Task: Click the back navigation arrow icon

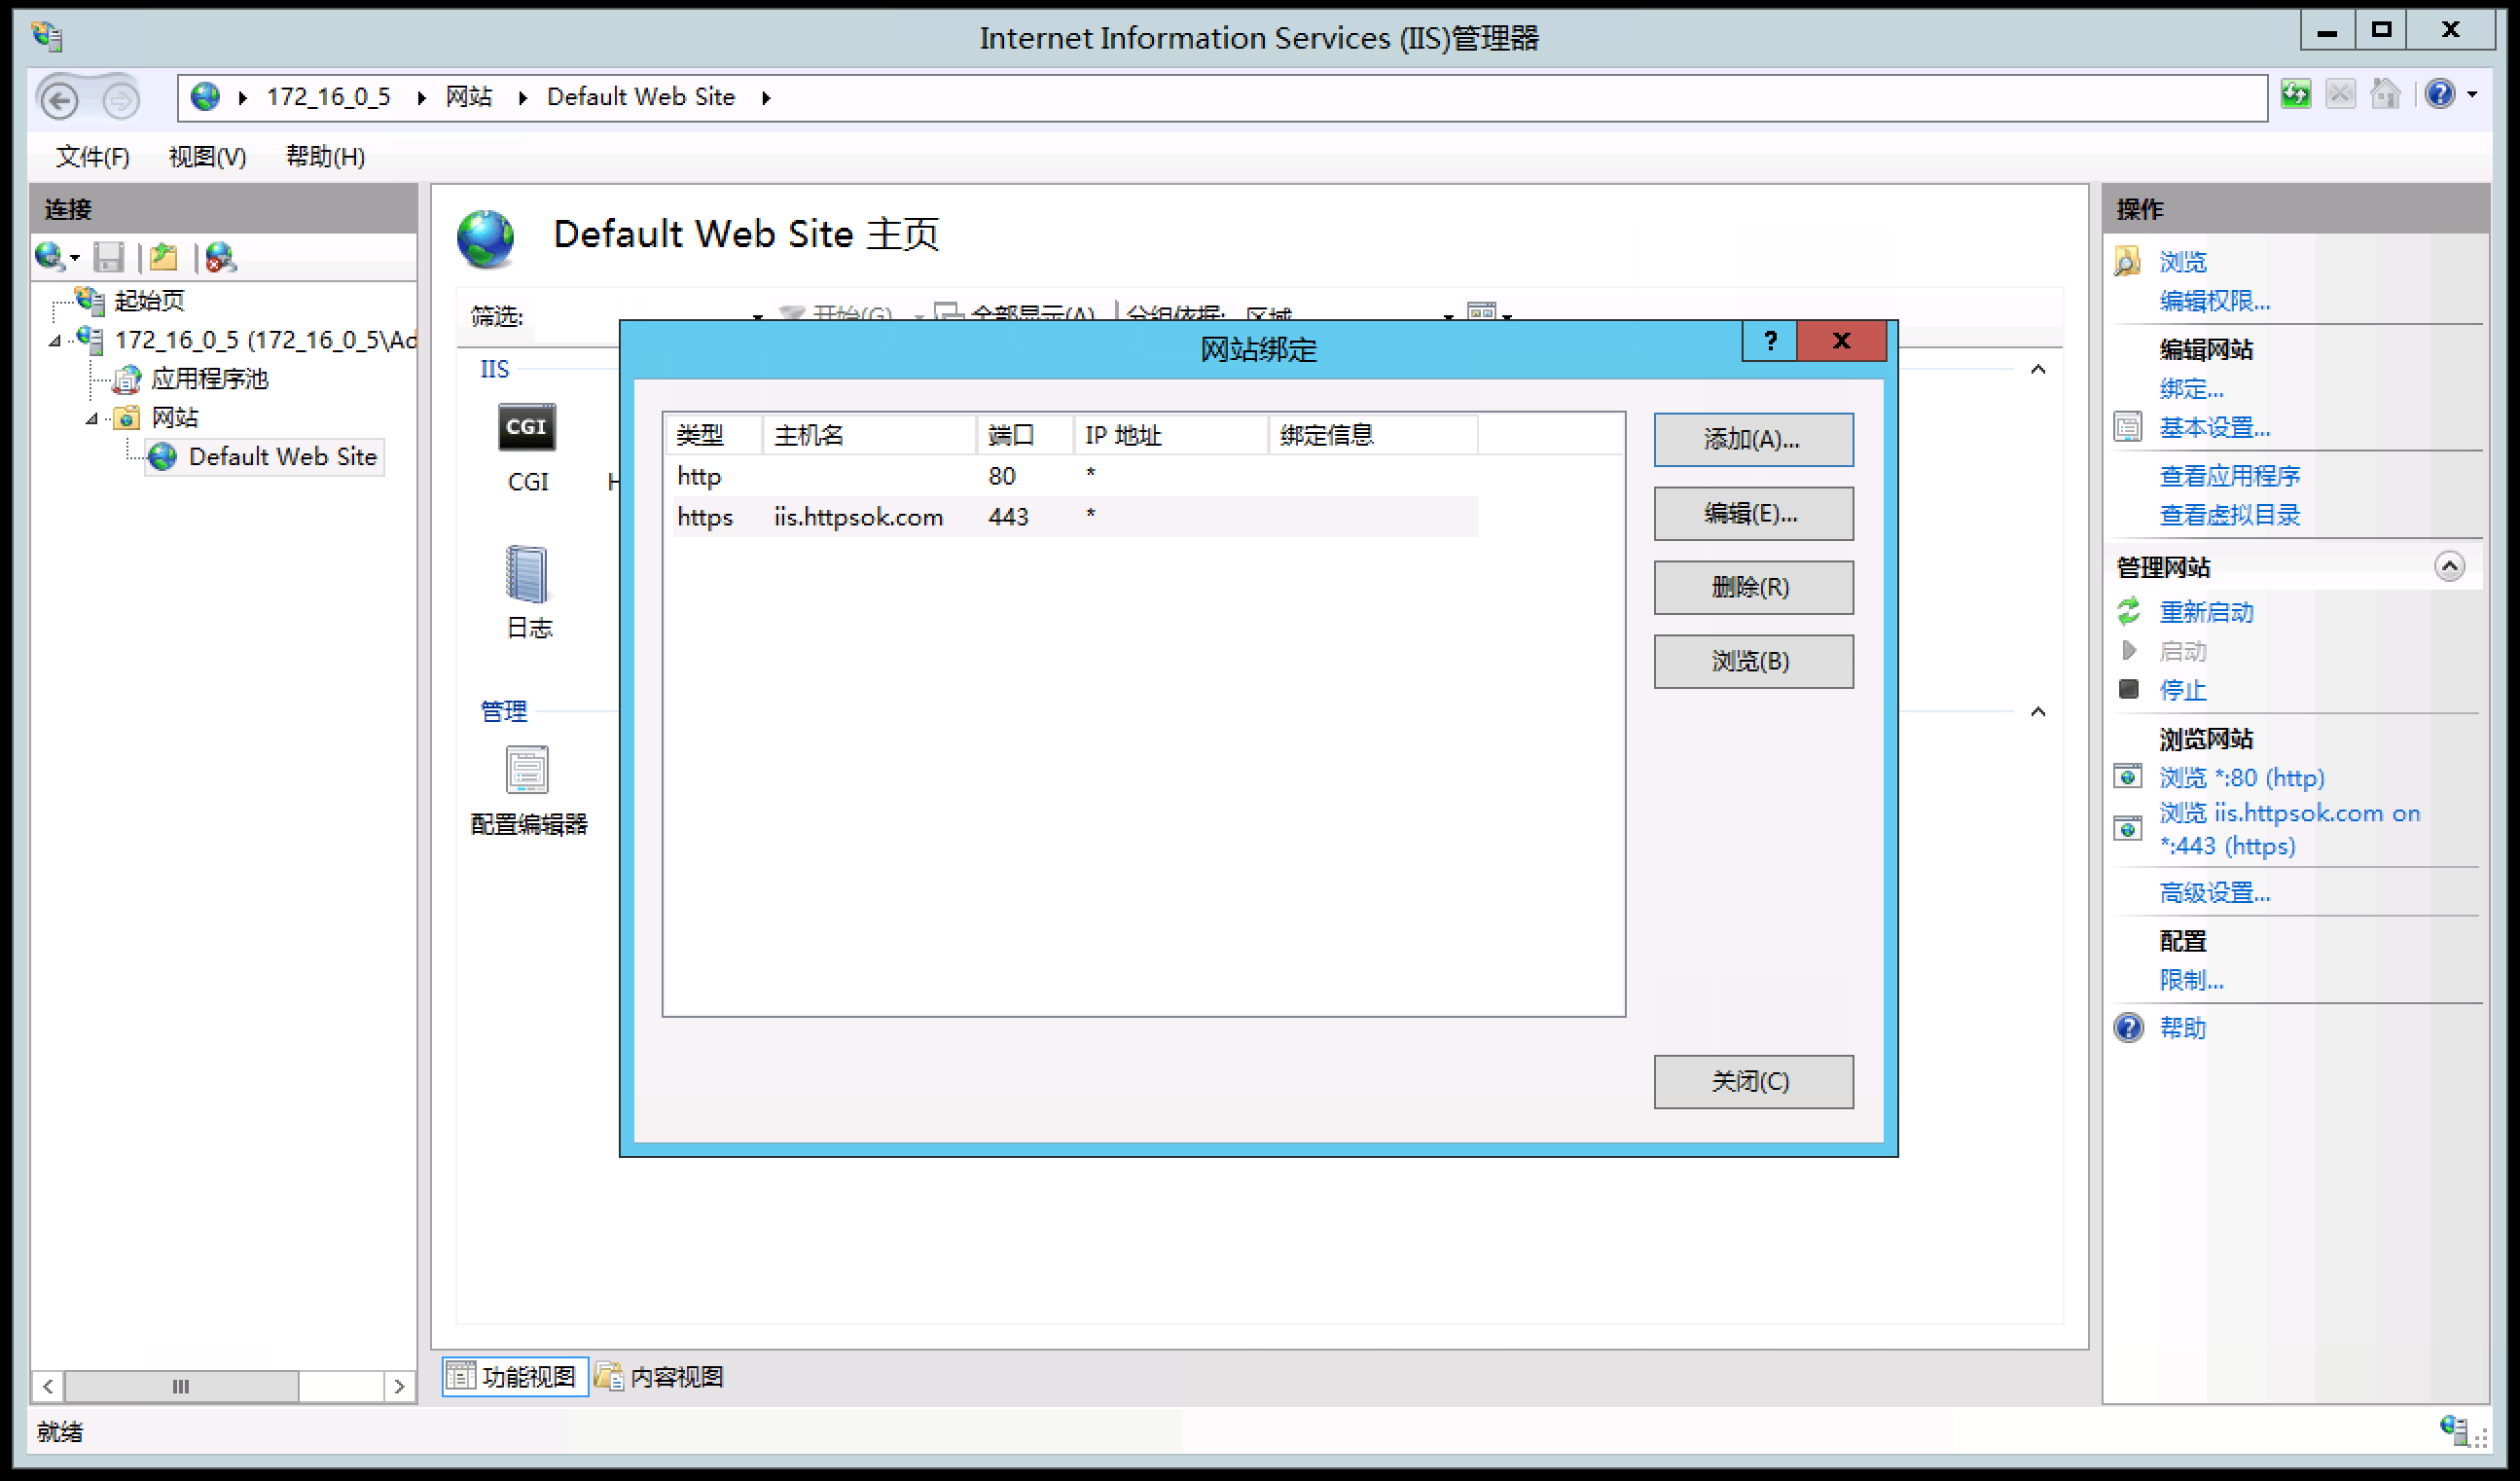Action: tap(60, 99)
